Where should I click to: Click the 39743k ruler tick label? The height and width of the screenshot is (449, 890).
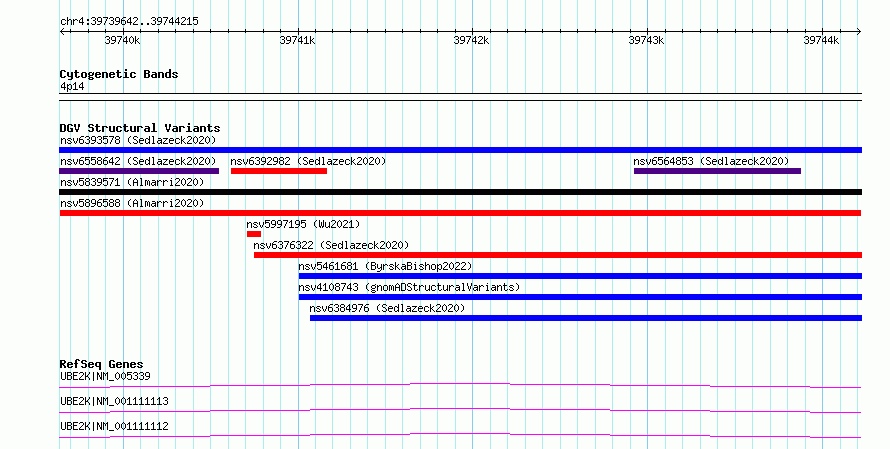646,40
